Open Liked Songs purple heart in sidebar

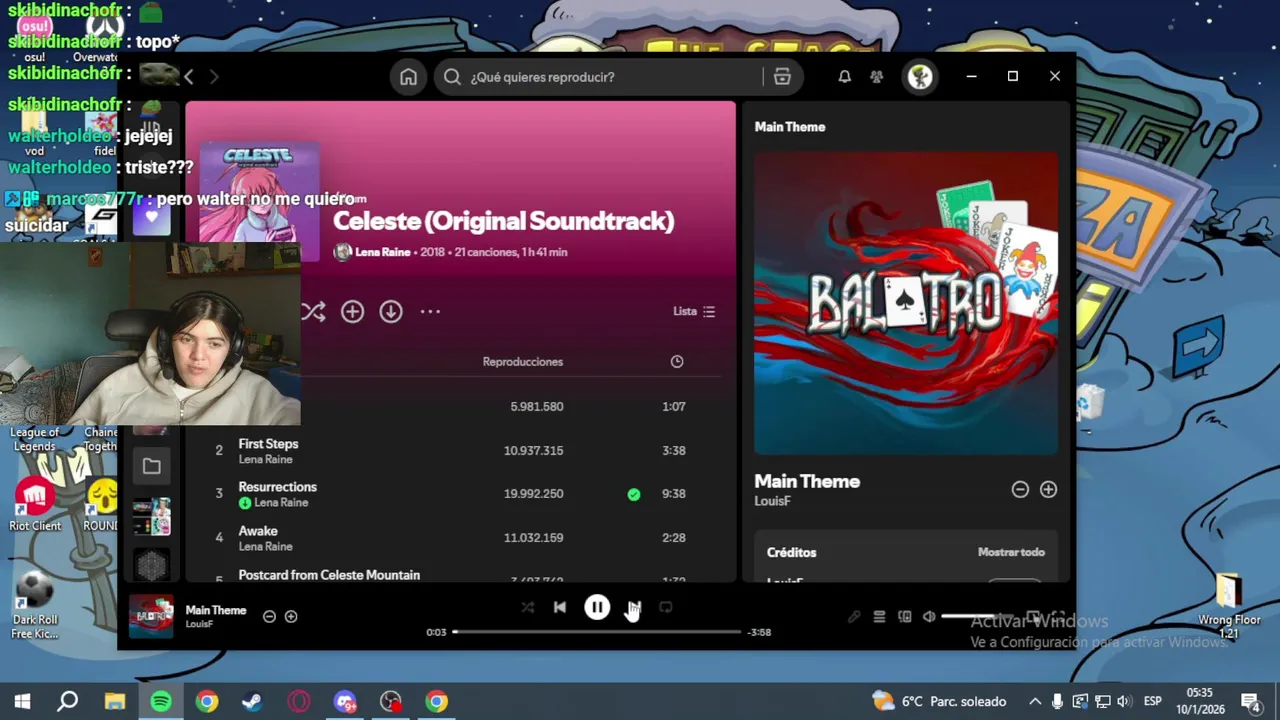pyautogui.click(x=152, y=217)
